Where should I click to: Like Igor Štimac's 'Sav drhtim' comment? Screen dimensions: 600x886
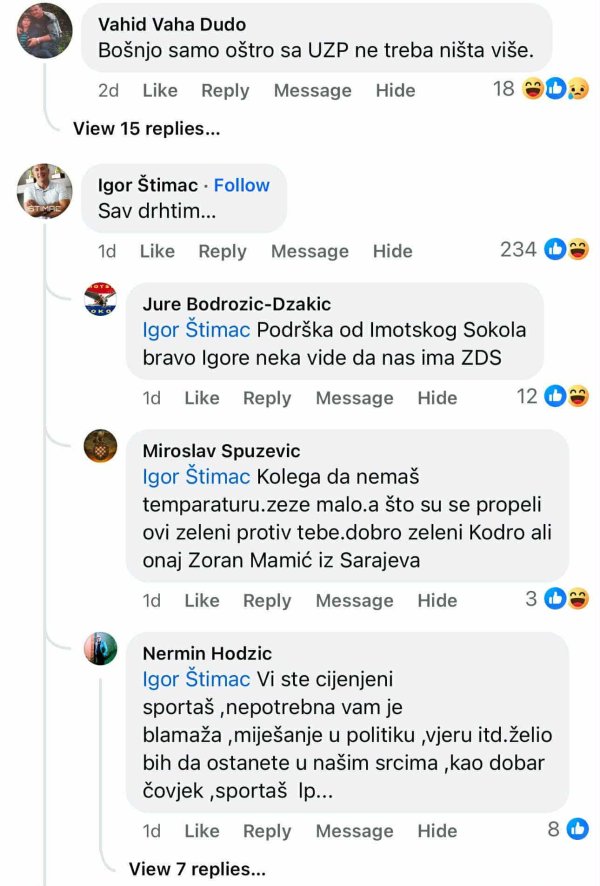tap(157, 251)
